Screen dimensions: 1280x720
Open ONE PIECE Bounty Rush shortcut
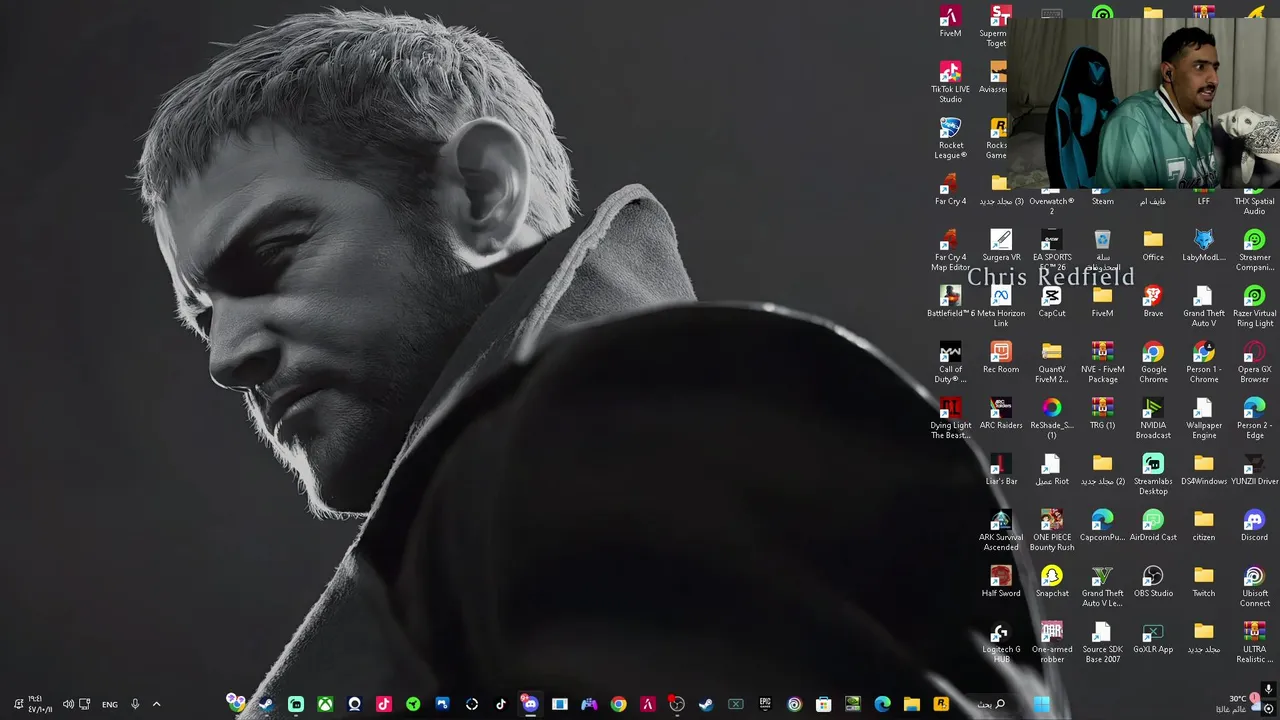pyautogui.click(x=1052, y=530)
